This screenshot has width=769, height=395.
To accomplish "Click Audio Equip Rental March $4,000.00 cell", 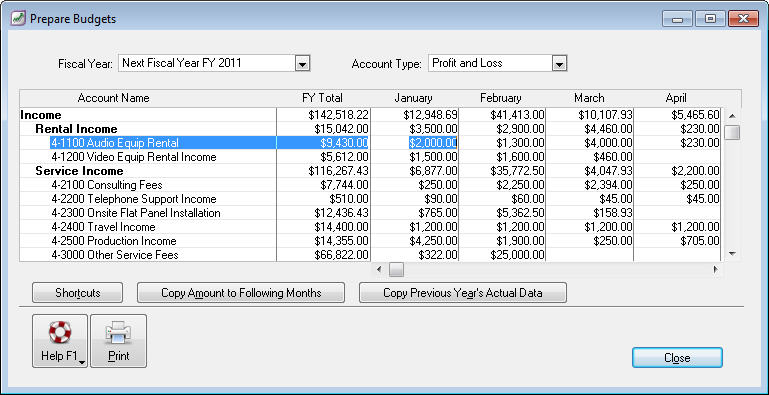I will coord(590,143).
